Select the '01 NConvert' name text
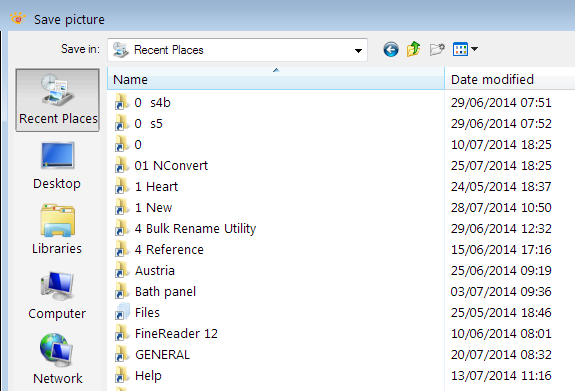The image size is (575, 391). click(x=171, y=165)
